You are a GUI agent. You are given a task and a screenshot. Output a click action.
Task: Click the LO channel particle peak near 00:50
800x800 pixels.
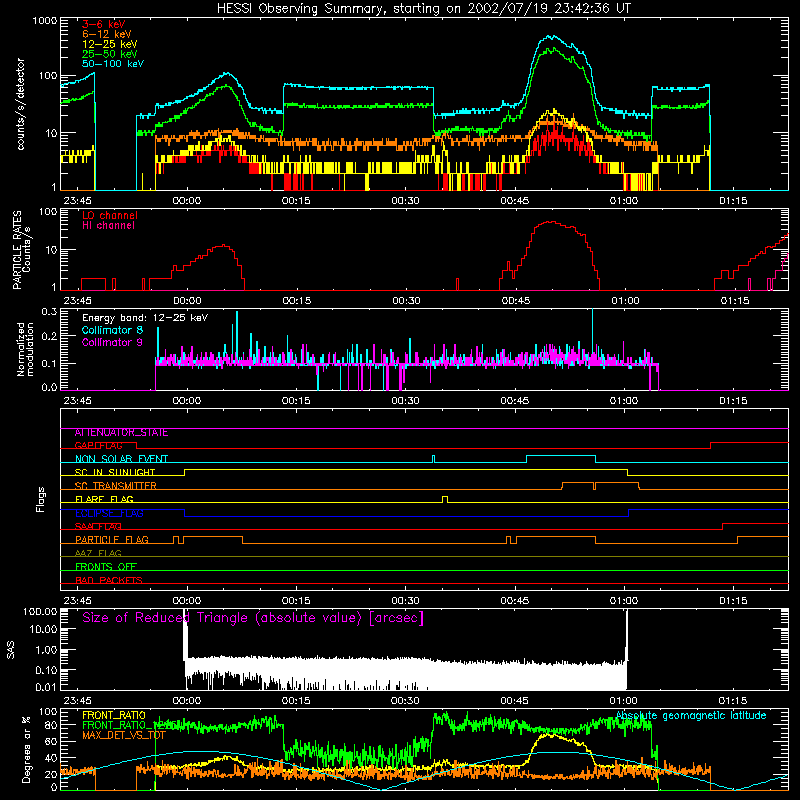point(551,222)
